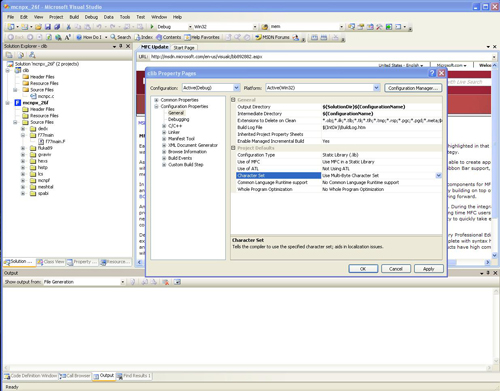The image size is (500, 391).
Task: Click the web page vertical scrollbar down arrow
Action: point(495,255)
